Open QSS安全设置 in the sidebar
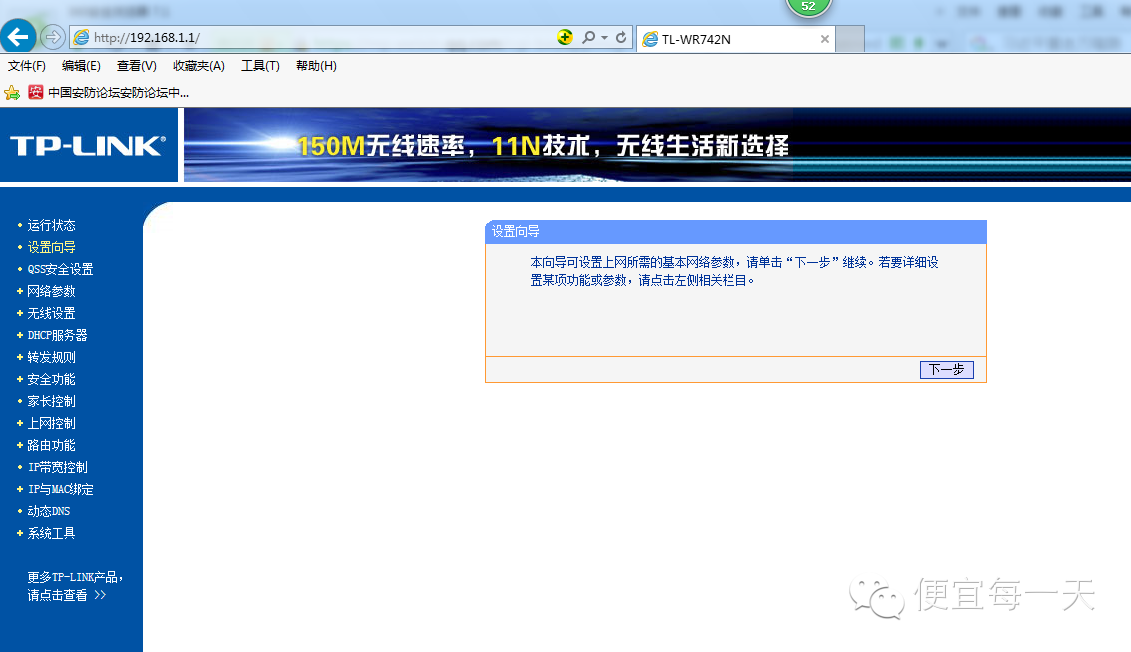The image size is (1131, 652). (x=60, y=269)
